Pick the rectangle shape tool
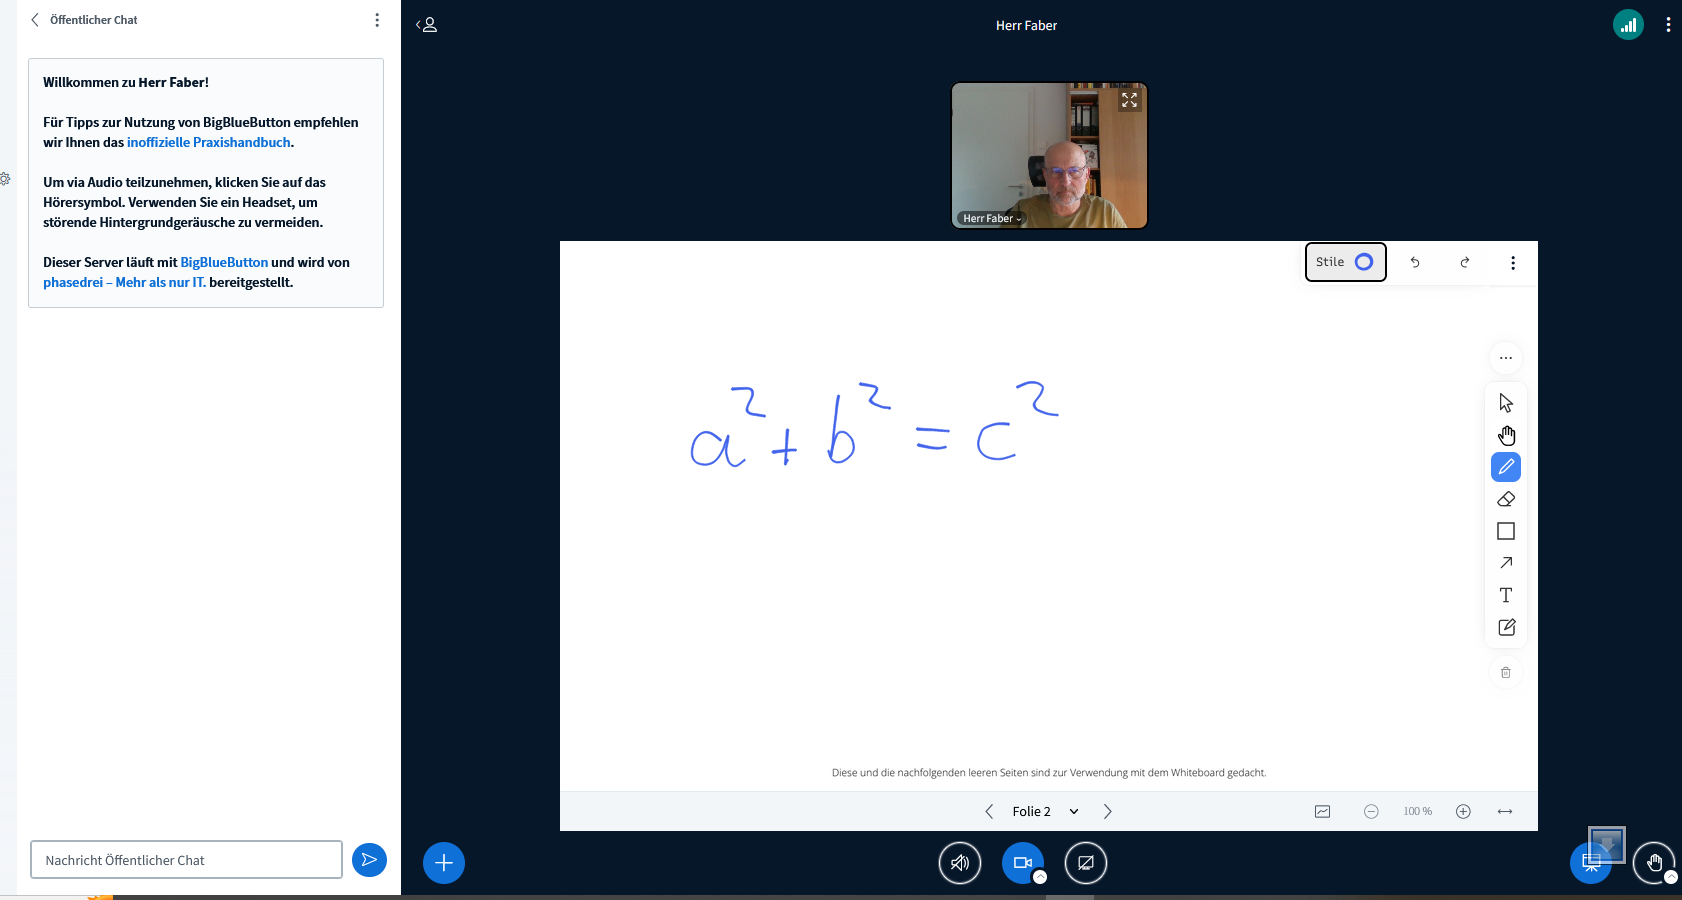Viewport: 1682px width, 900px height. pos(1506,531)
